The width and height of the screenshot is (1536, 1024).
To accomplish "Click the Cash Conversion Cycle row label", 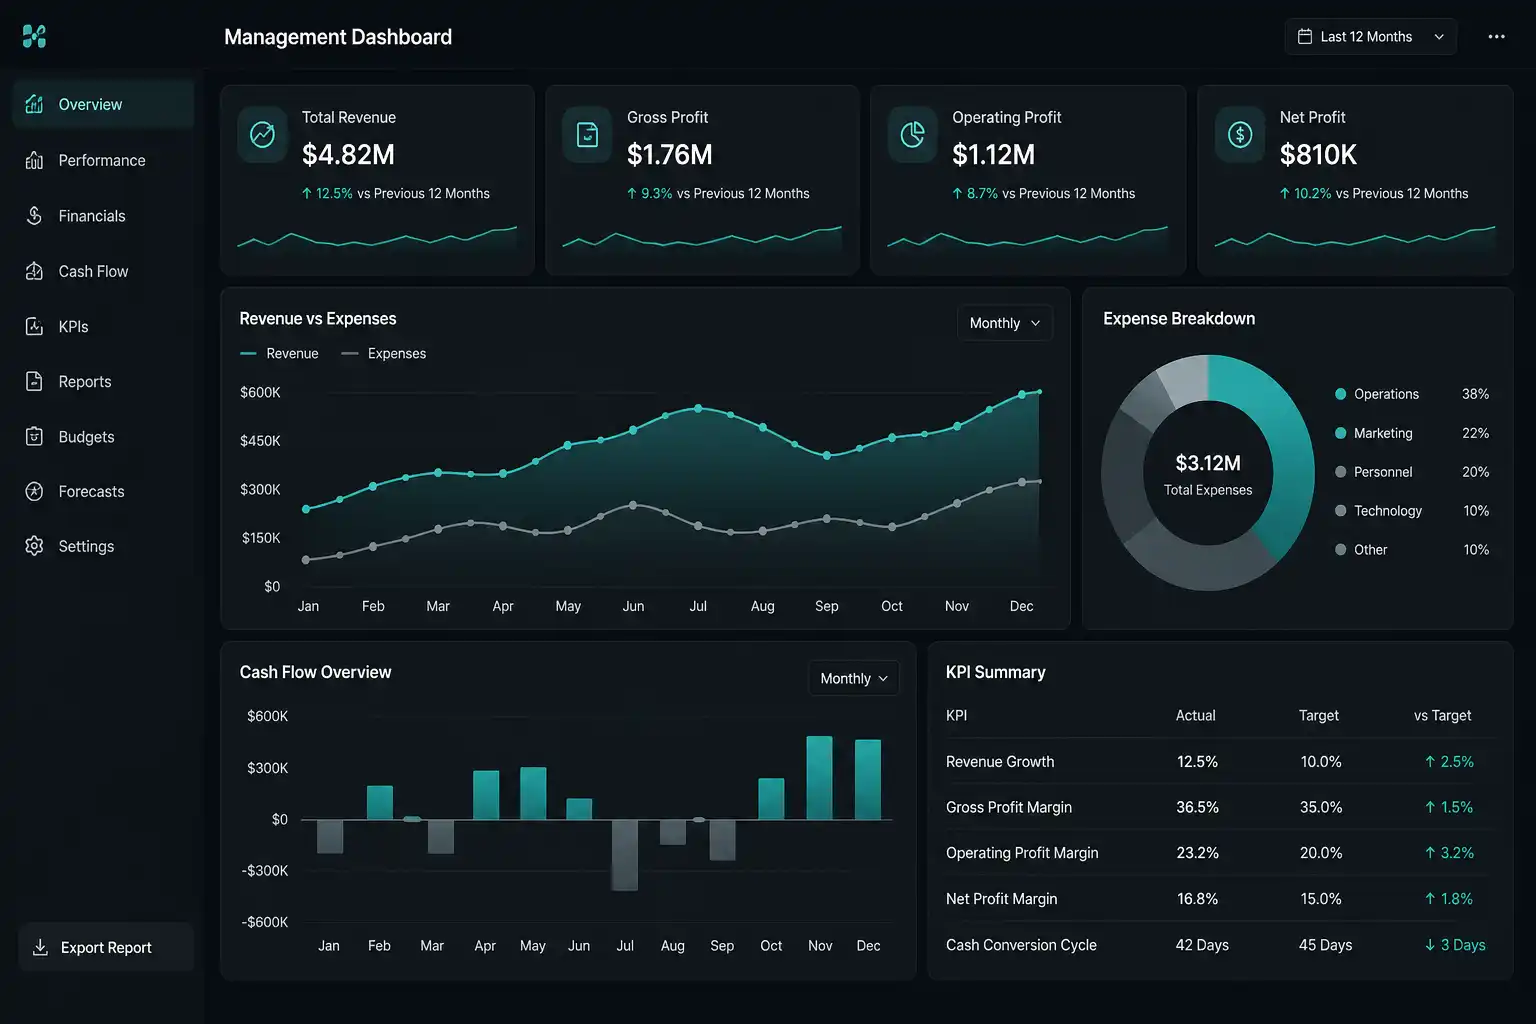I will (x=1021, y=945).
